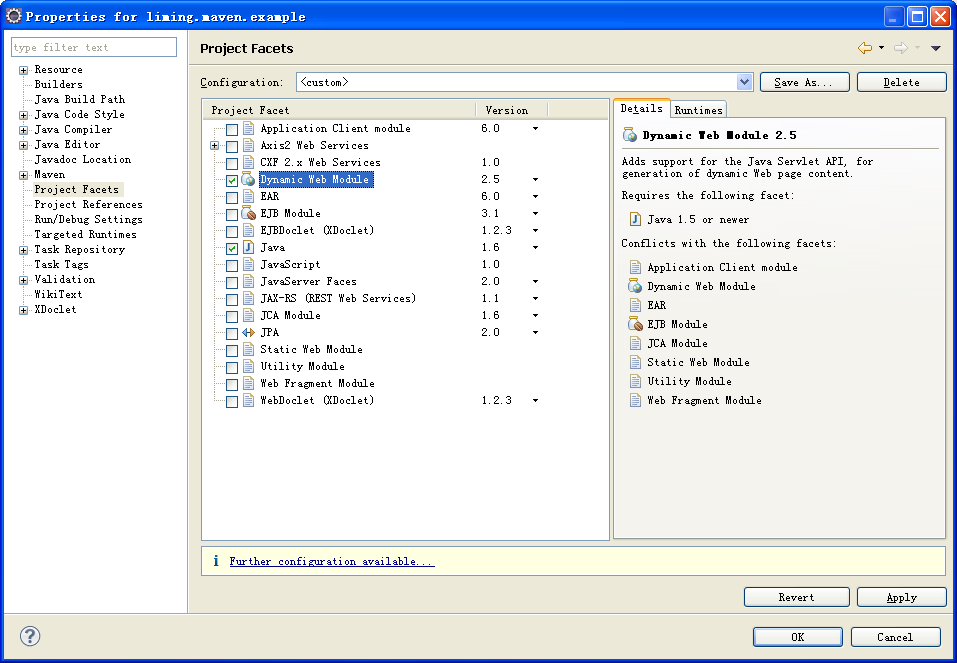Switch to the Runtimes tab
The image size is (957, 663).
click(698, 110)
